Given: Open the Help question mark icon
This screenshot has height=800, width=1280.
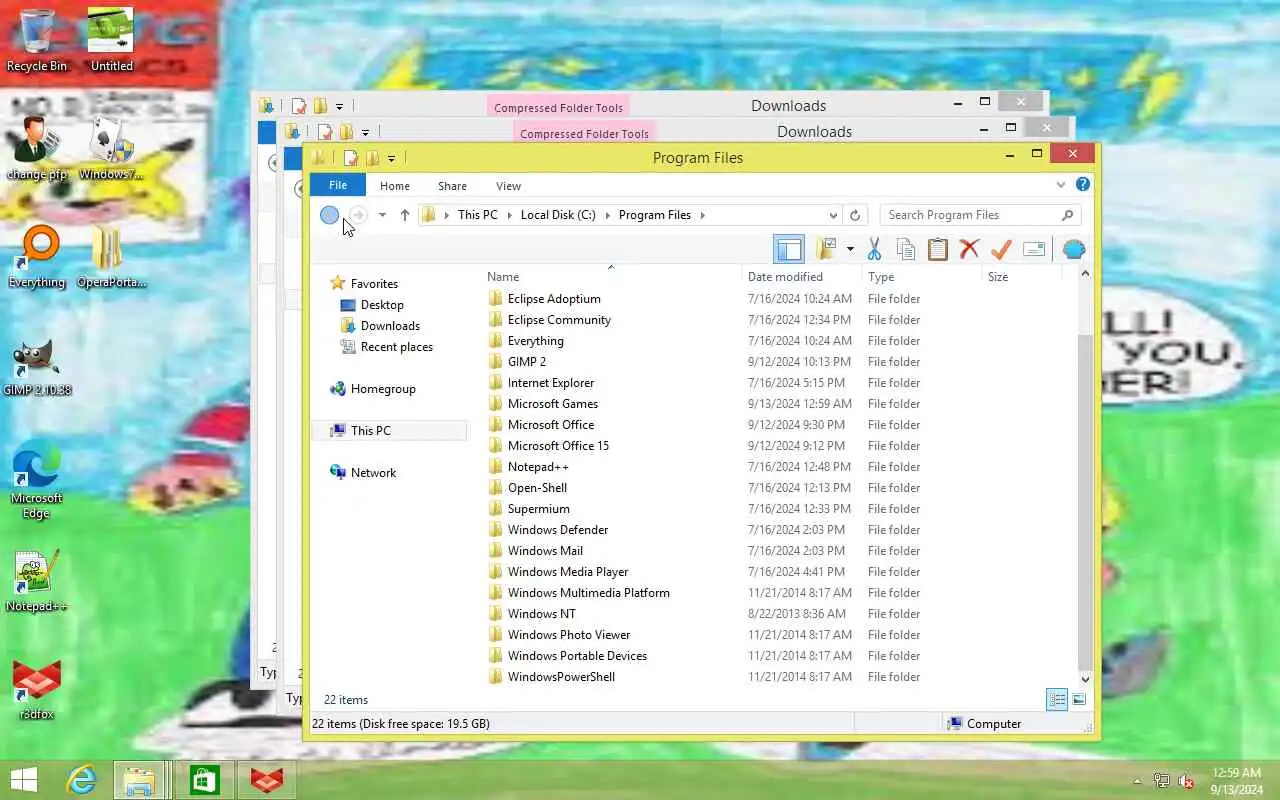Looking at the screenshot, I should click(1082, 185).
